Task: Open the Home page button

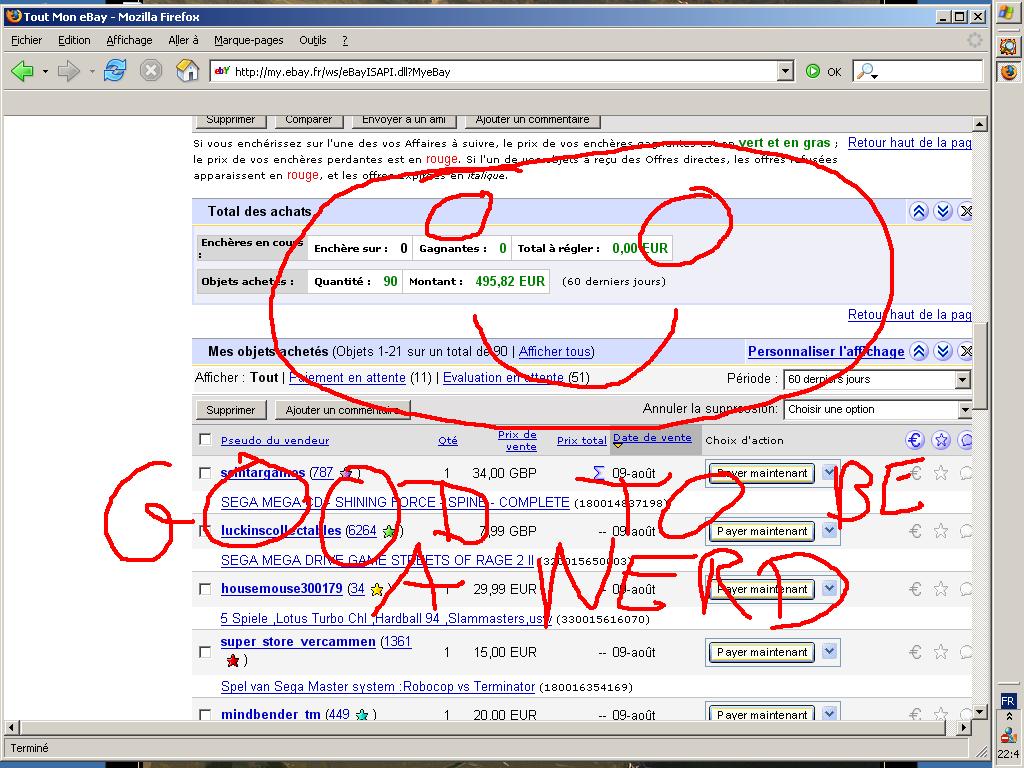Action: (x=187, y=71)
